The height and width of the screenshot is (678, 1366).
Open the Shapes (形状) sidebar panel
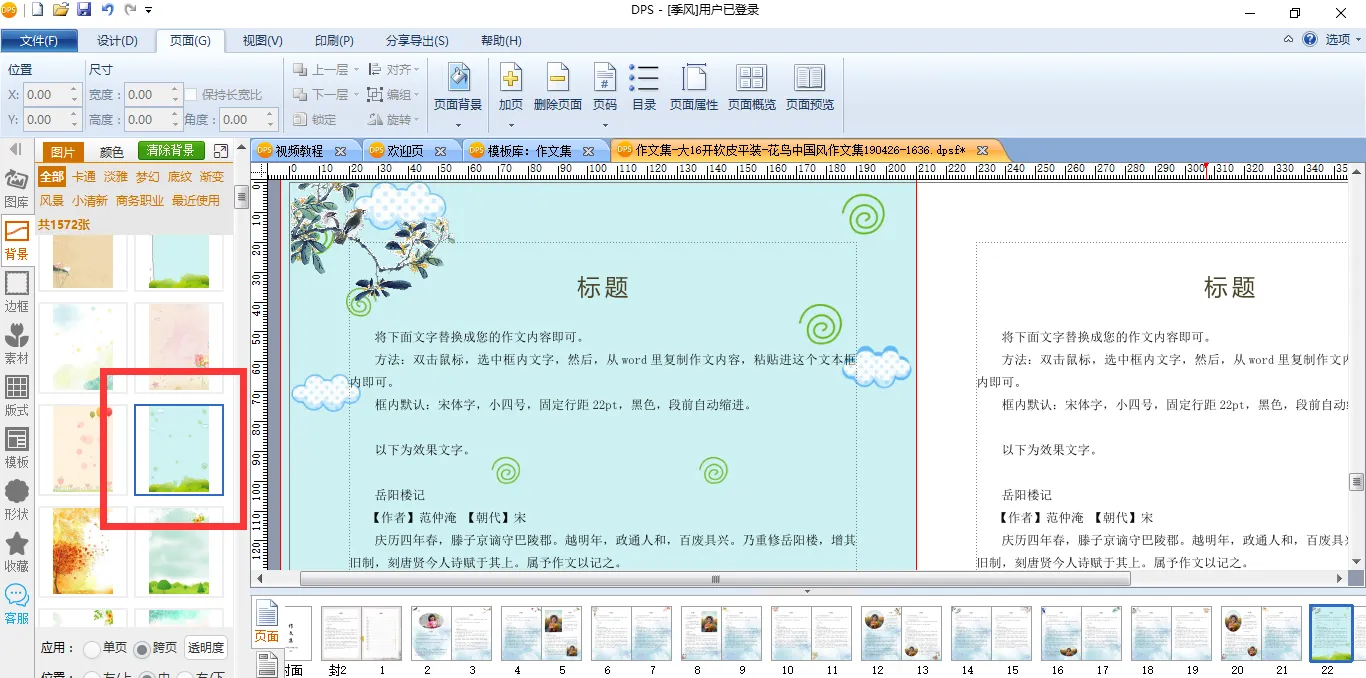(17, 499)
